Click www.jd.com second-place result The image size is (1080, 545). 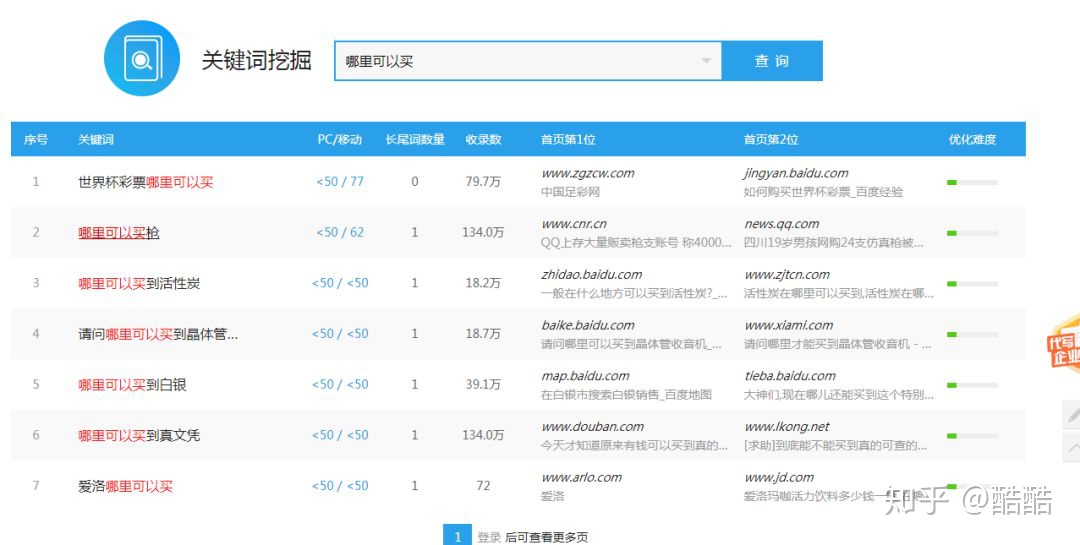tap(778, 477)
